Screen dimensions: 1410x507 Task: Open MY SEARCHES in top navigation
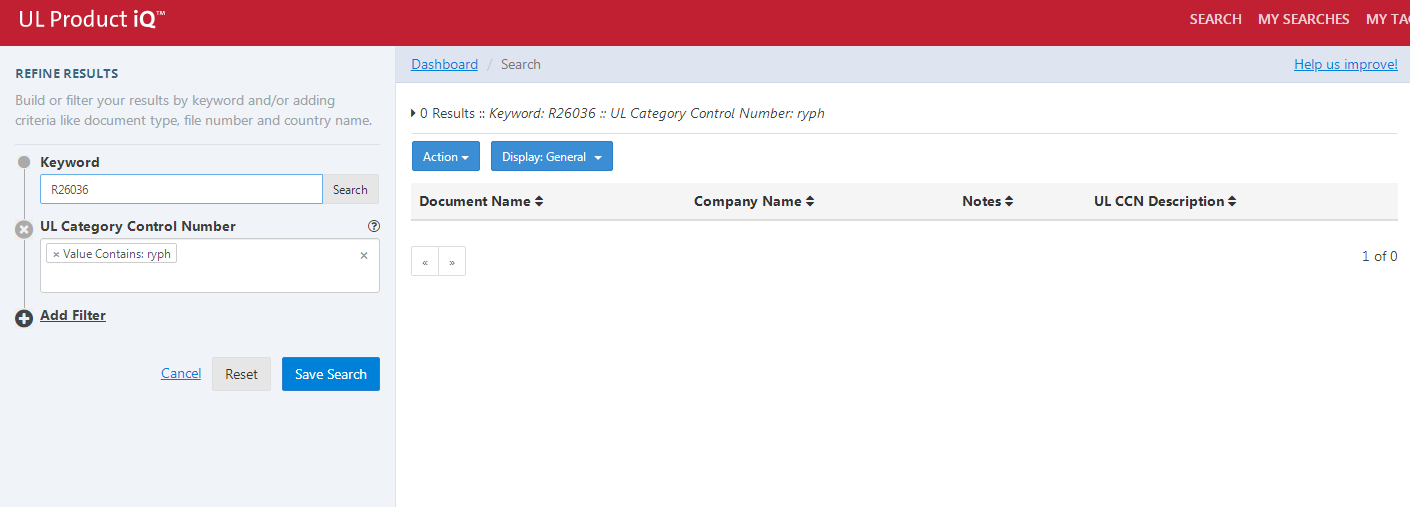tap(1303, 19)
